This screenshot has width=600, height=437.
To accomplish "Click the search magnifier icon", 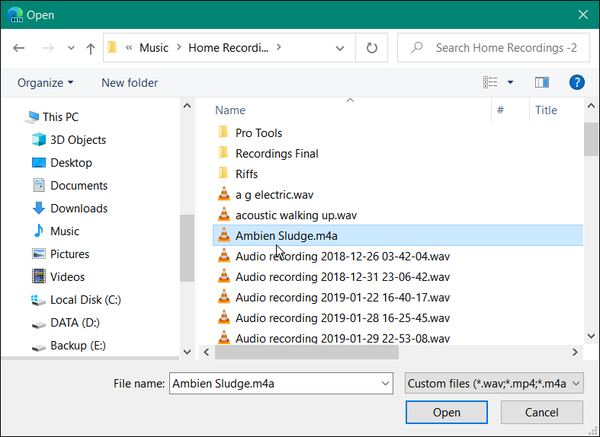I will coord(417,47).
